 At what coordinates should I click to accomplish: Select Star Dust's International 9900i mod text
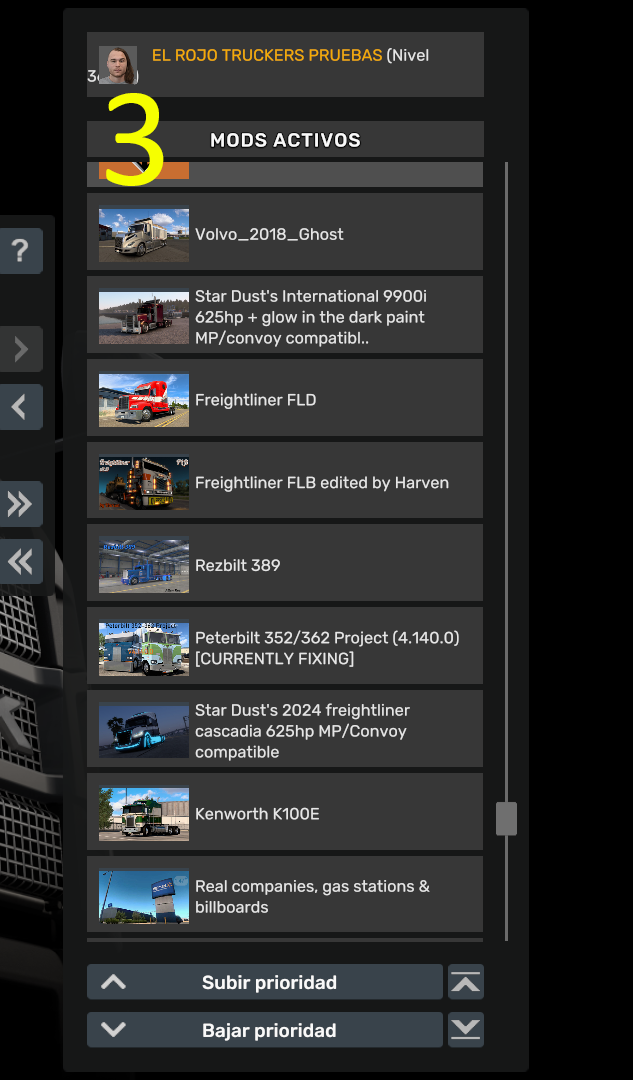point(311,317)
